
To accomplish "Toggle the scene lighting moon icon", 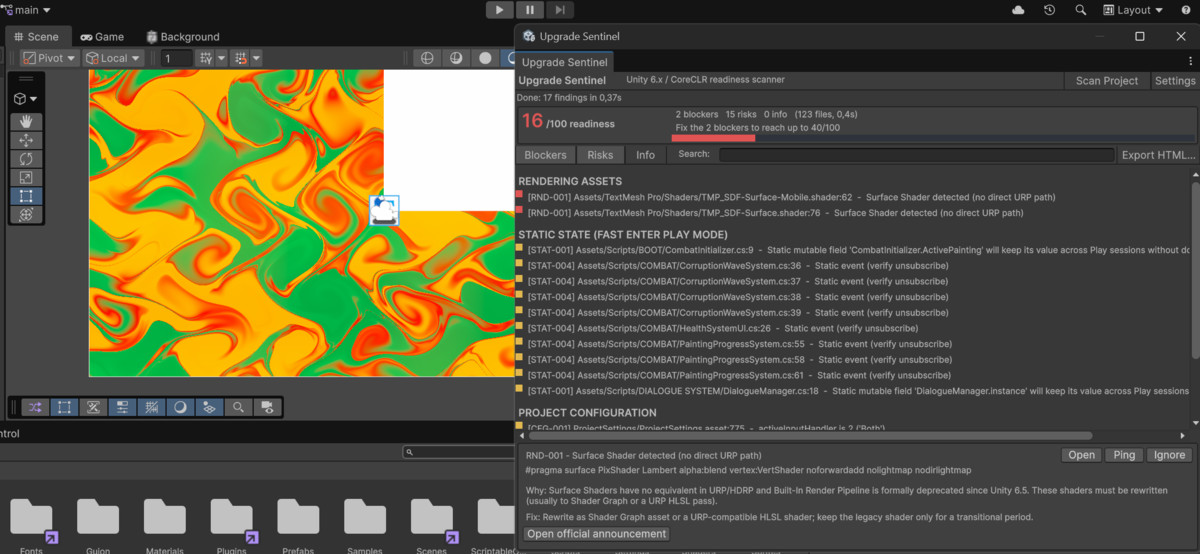I will [180, 407].
